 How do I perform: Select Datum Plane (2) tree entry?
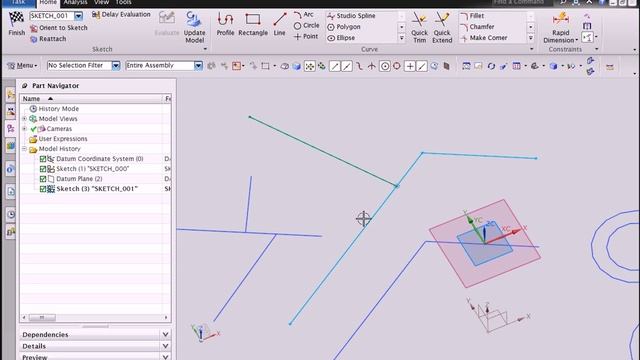click(x=79, y=179)
